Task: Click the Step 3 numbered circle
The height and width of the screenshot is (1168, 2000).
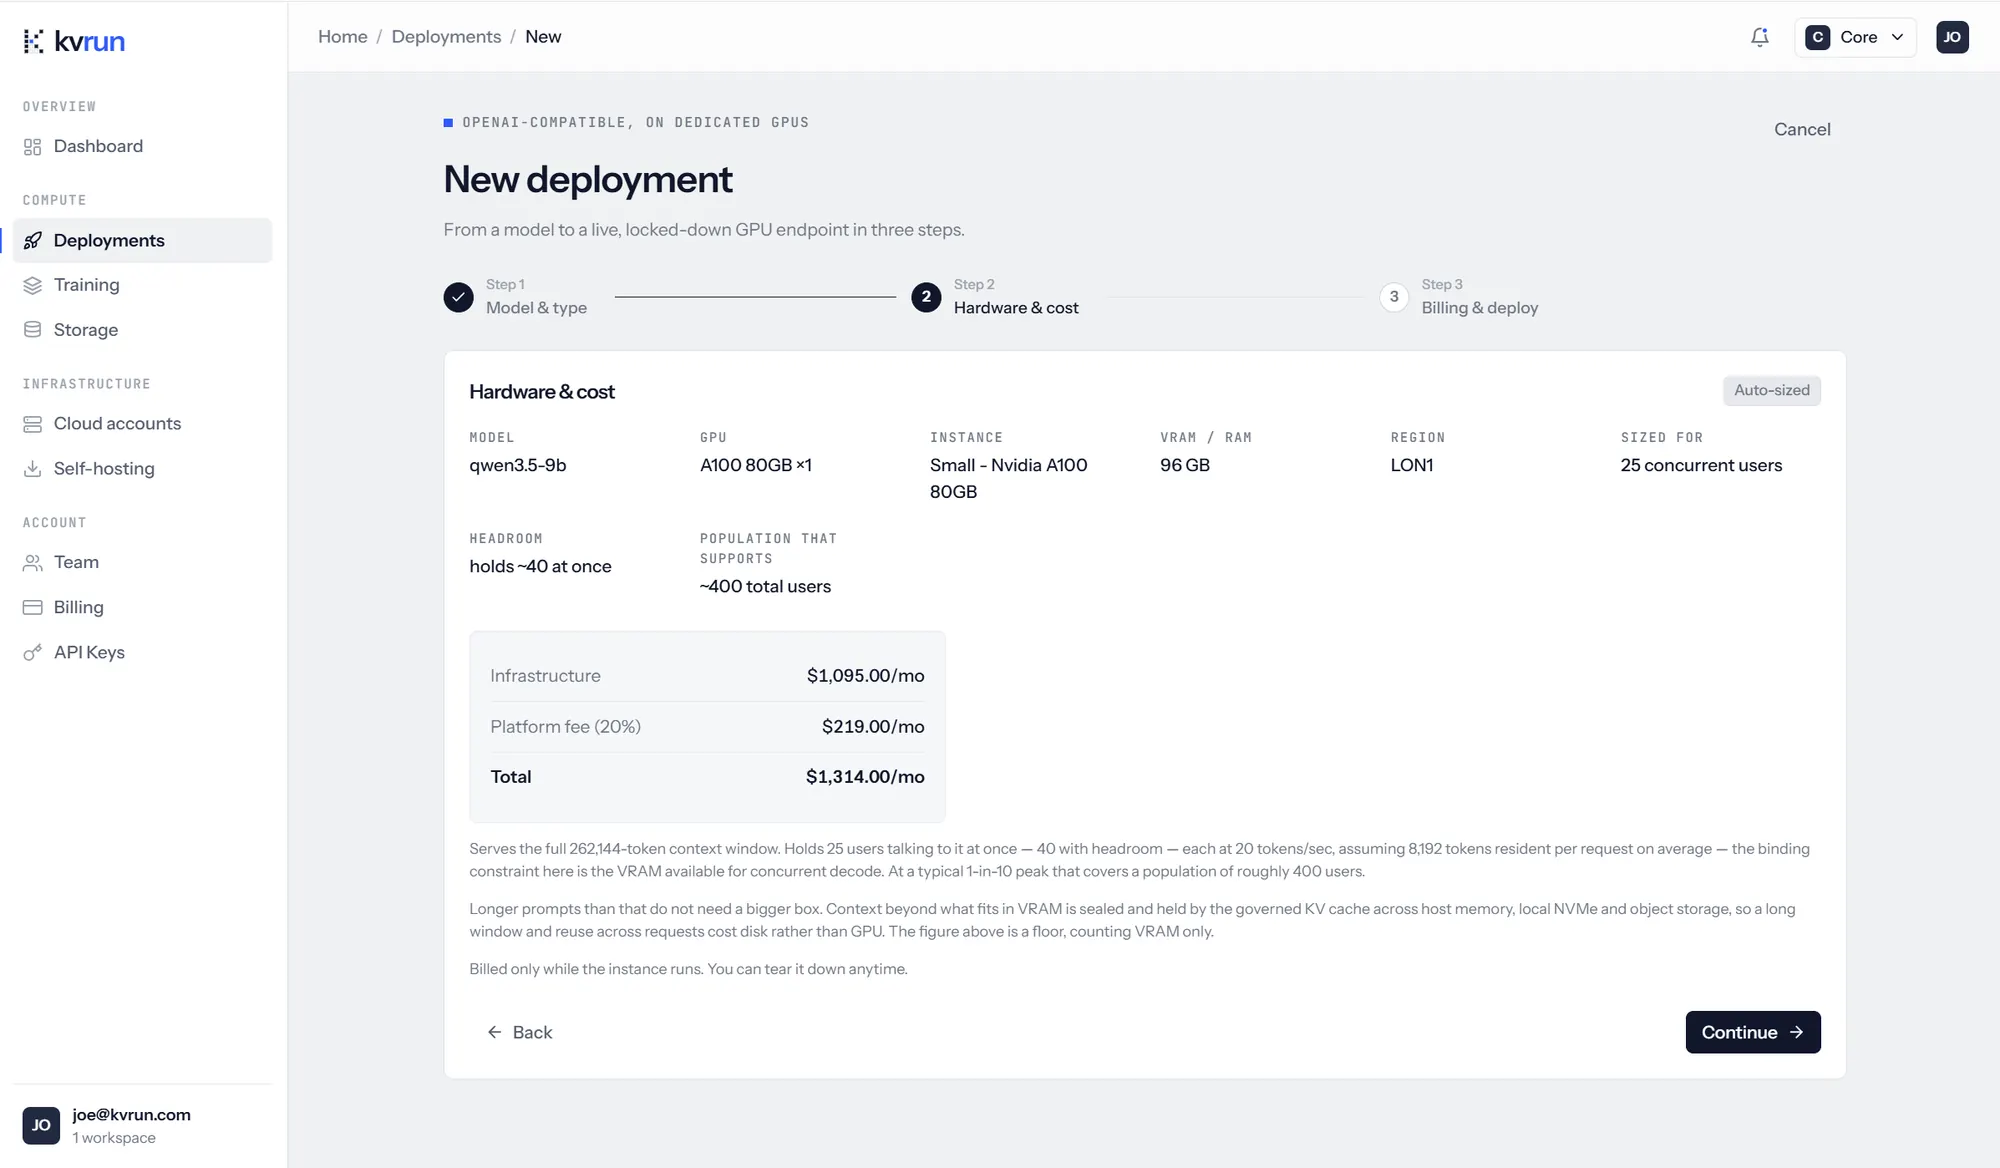Action: [x=1394, y=297]
